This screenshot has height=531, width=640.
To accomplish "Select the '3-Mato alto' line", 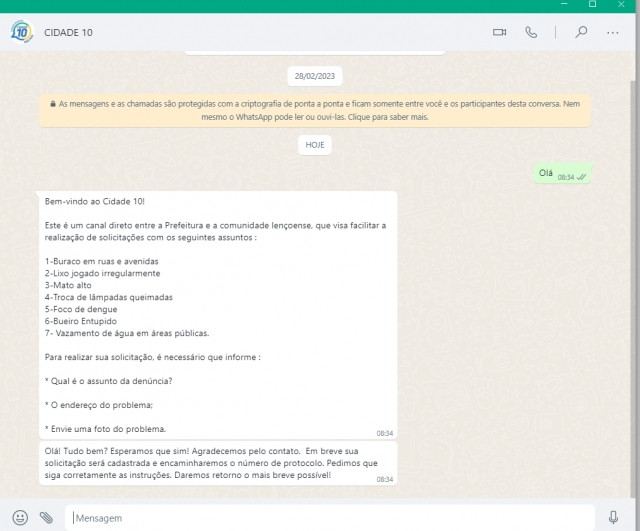I will [68, 285].
